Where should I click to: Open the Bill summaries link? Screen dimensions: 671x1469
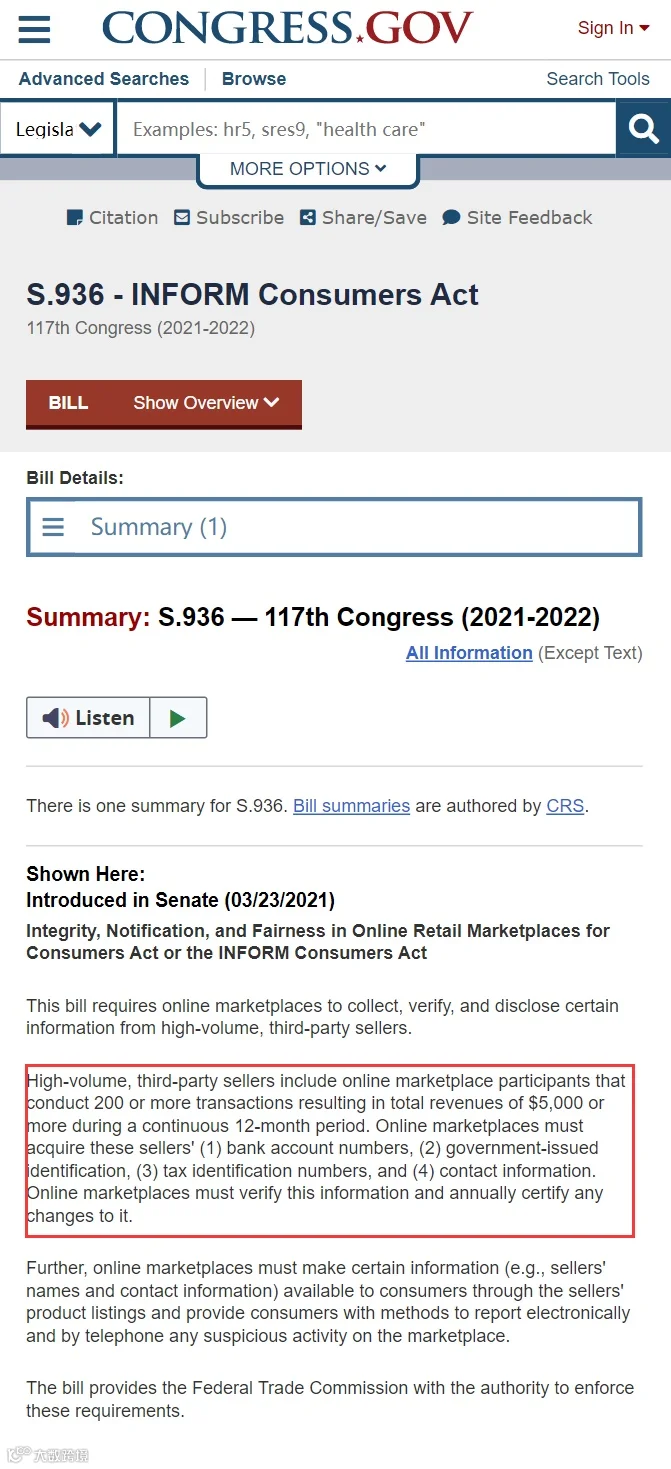coord(351,806)
